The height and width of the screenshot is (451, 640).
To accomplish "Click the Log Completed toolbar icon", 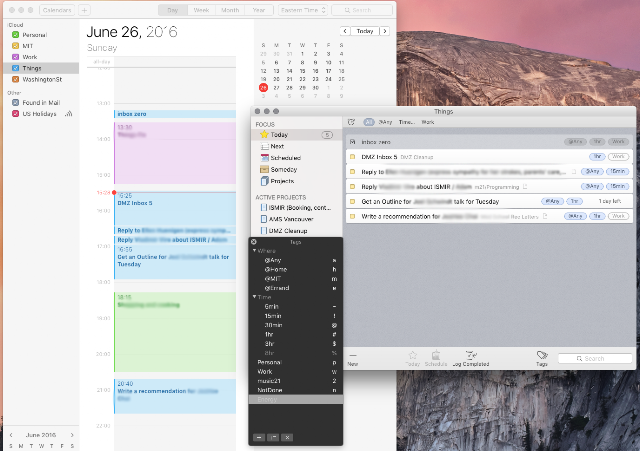I will (x=471, y=355).
